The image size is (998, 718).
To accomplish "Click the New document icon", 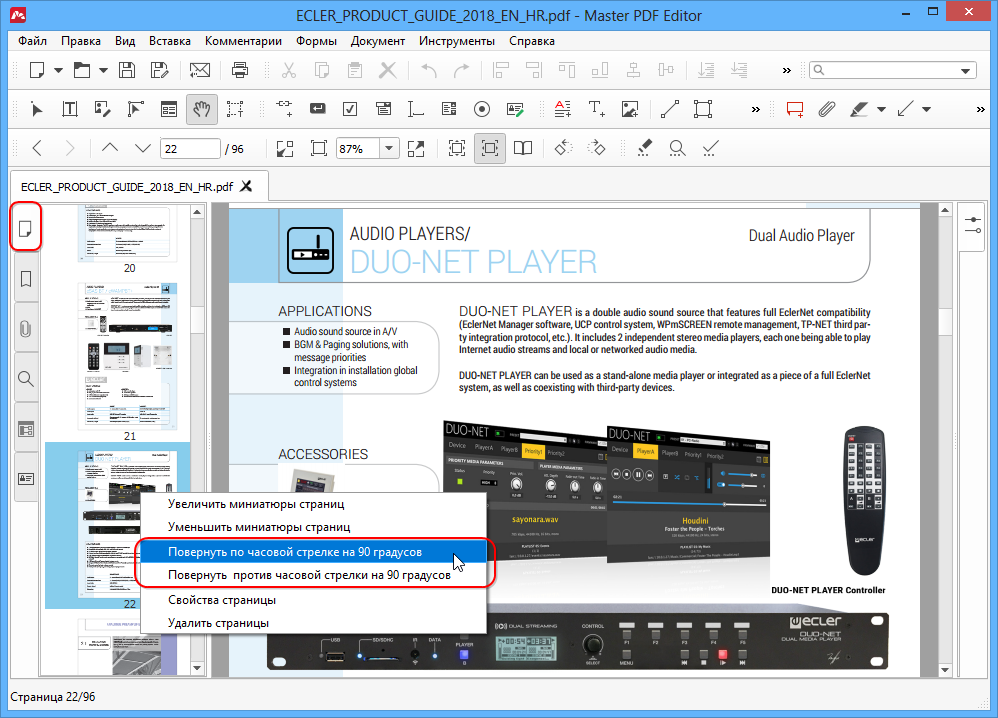I will click(38, 70).
